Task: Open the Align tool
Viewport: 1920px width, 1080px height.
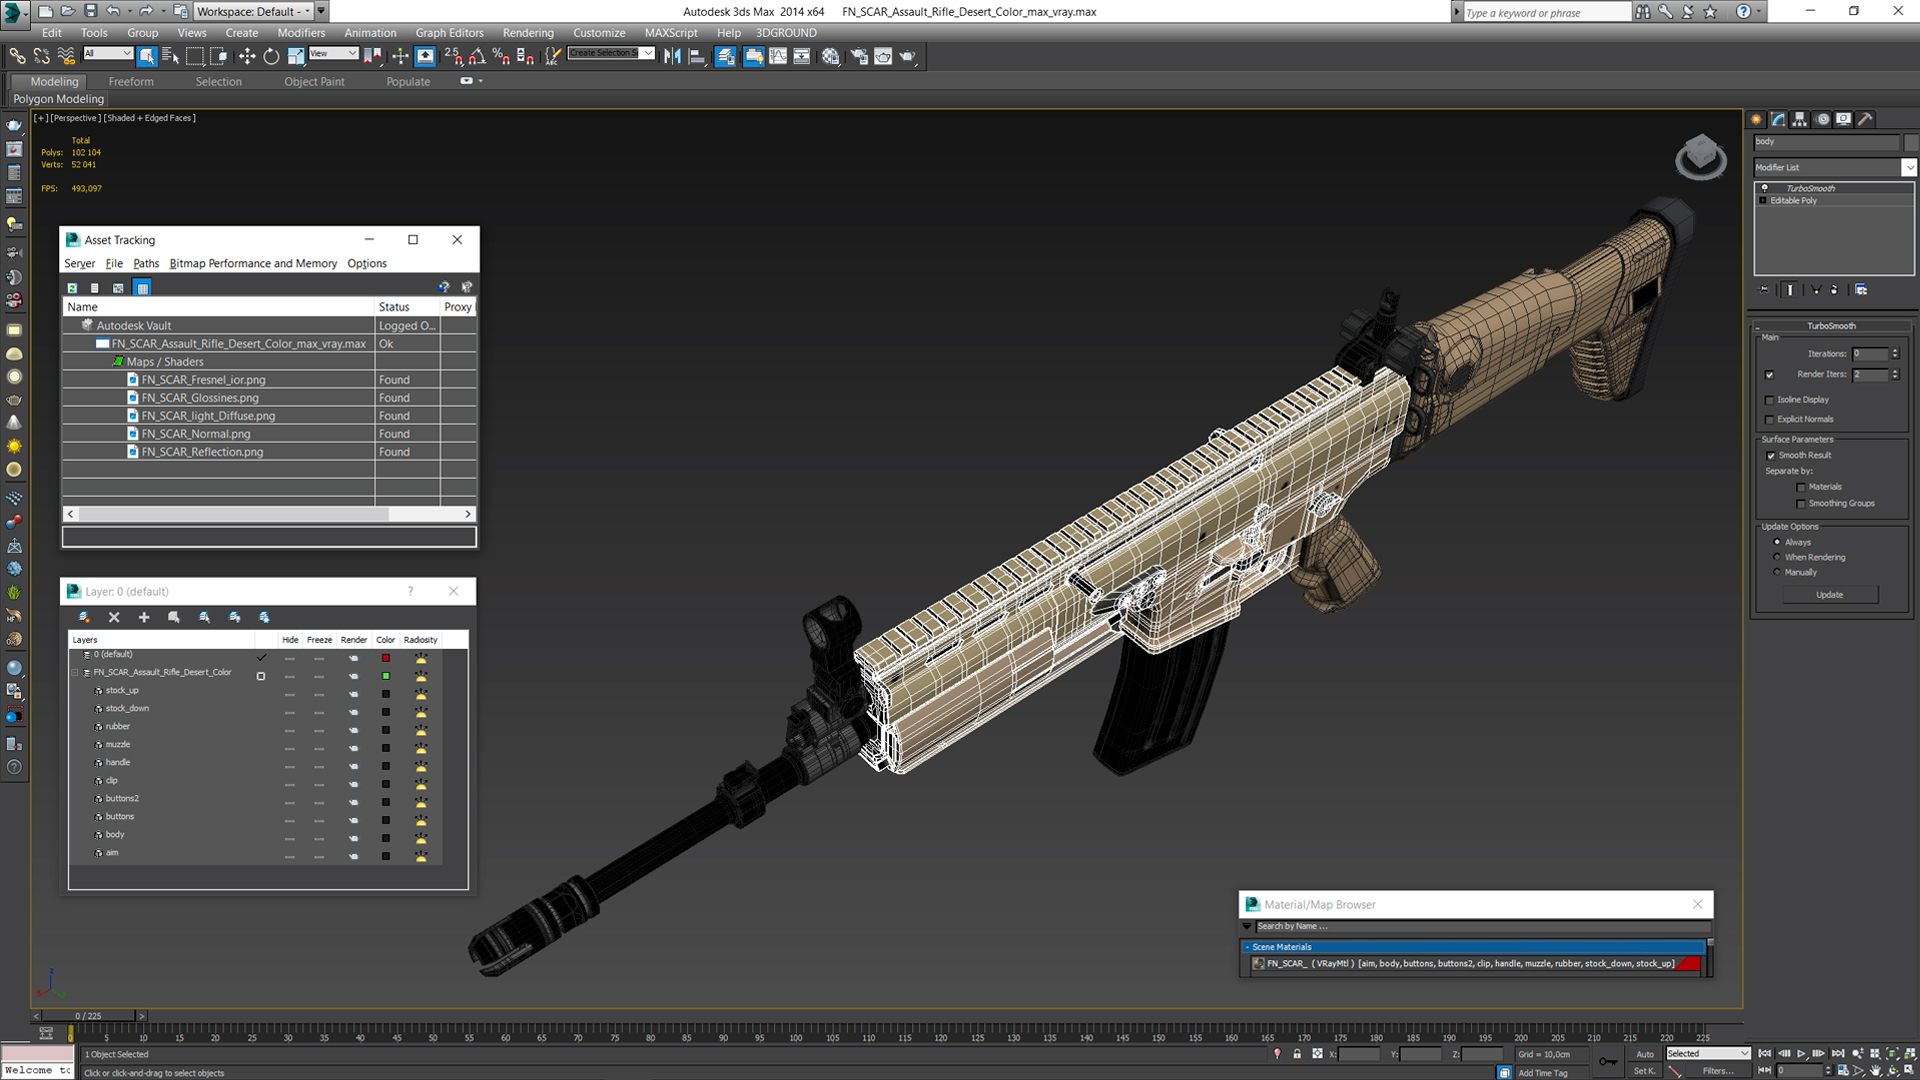Action: (x=697, y=56)
